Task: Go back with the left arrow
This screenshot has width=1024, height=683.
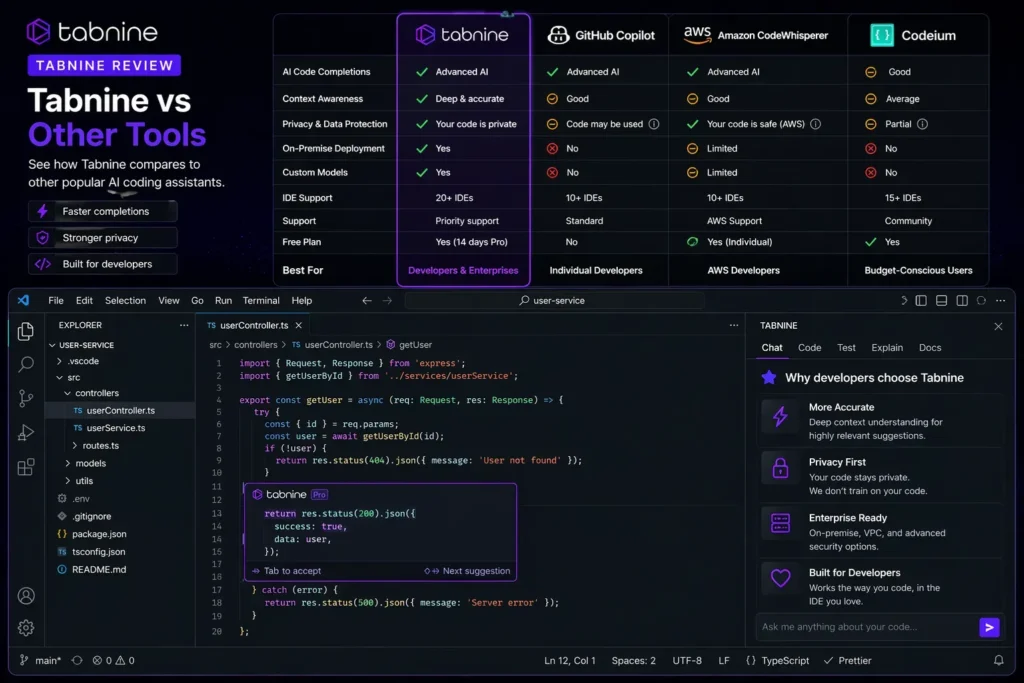Action: (367, 300)
